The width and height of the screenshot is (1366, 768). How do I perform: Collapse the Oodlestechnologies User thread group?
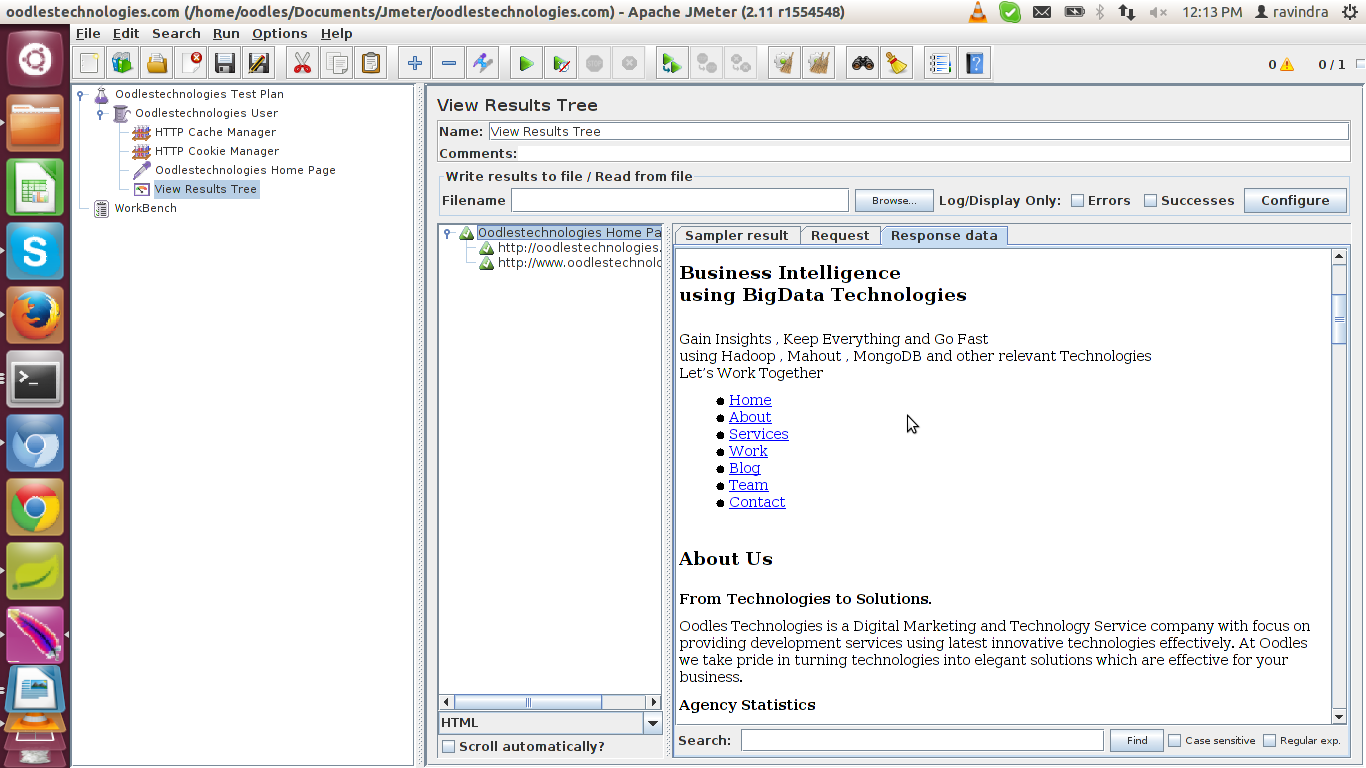point(100,114)
